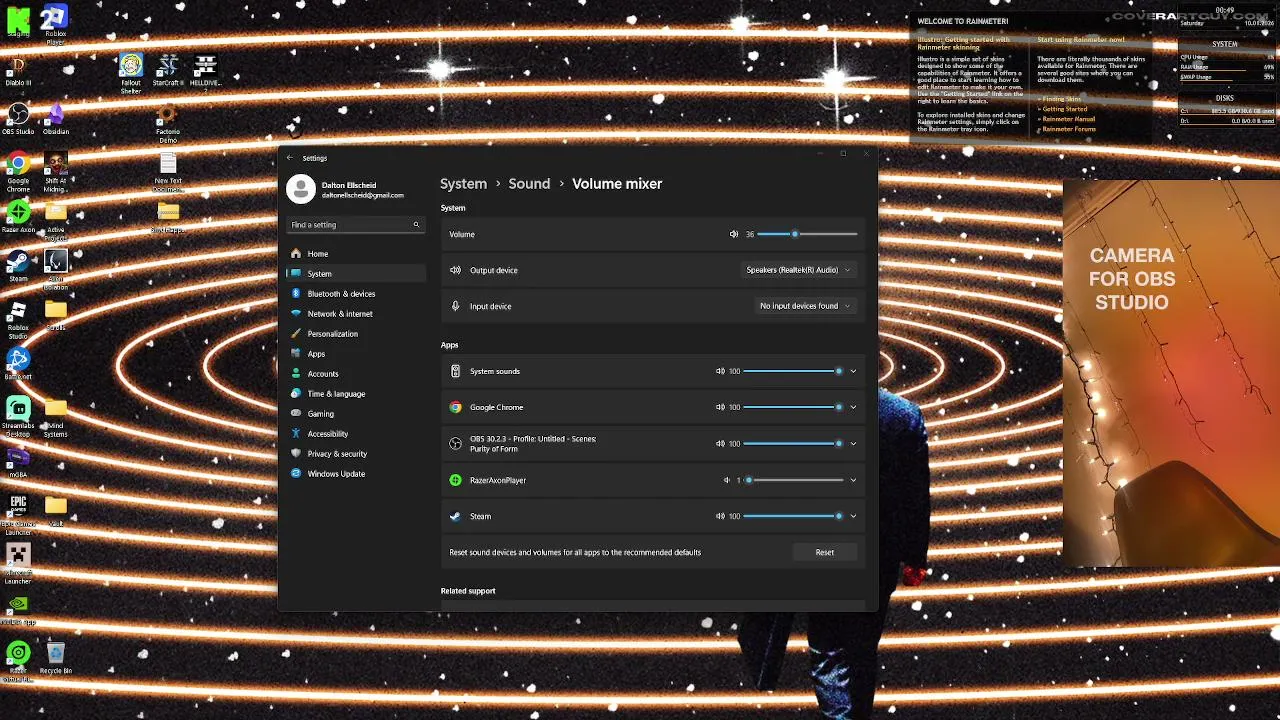Click the user profile avatar
The image size is (1280, 720).
[301, 189]
